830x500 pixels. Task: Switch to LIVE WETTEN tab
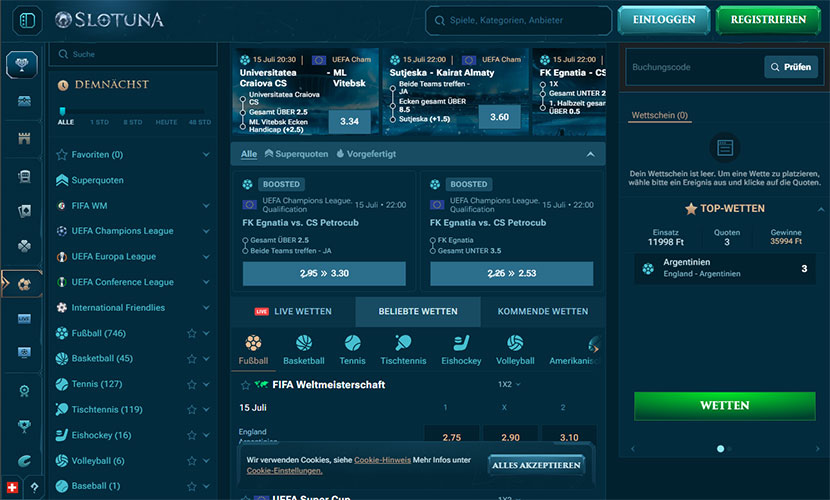coord(293,311)
